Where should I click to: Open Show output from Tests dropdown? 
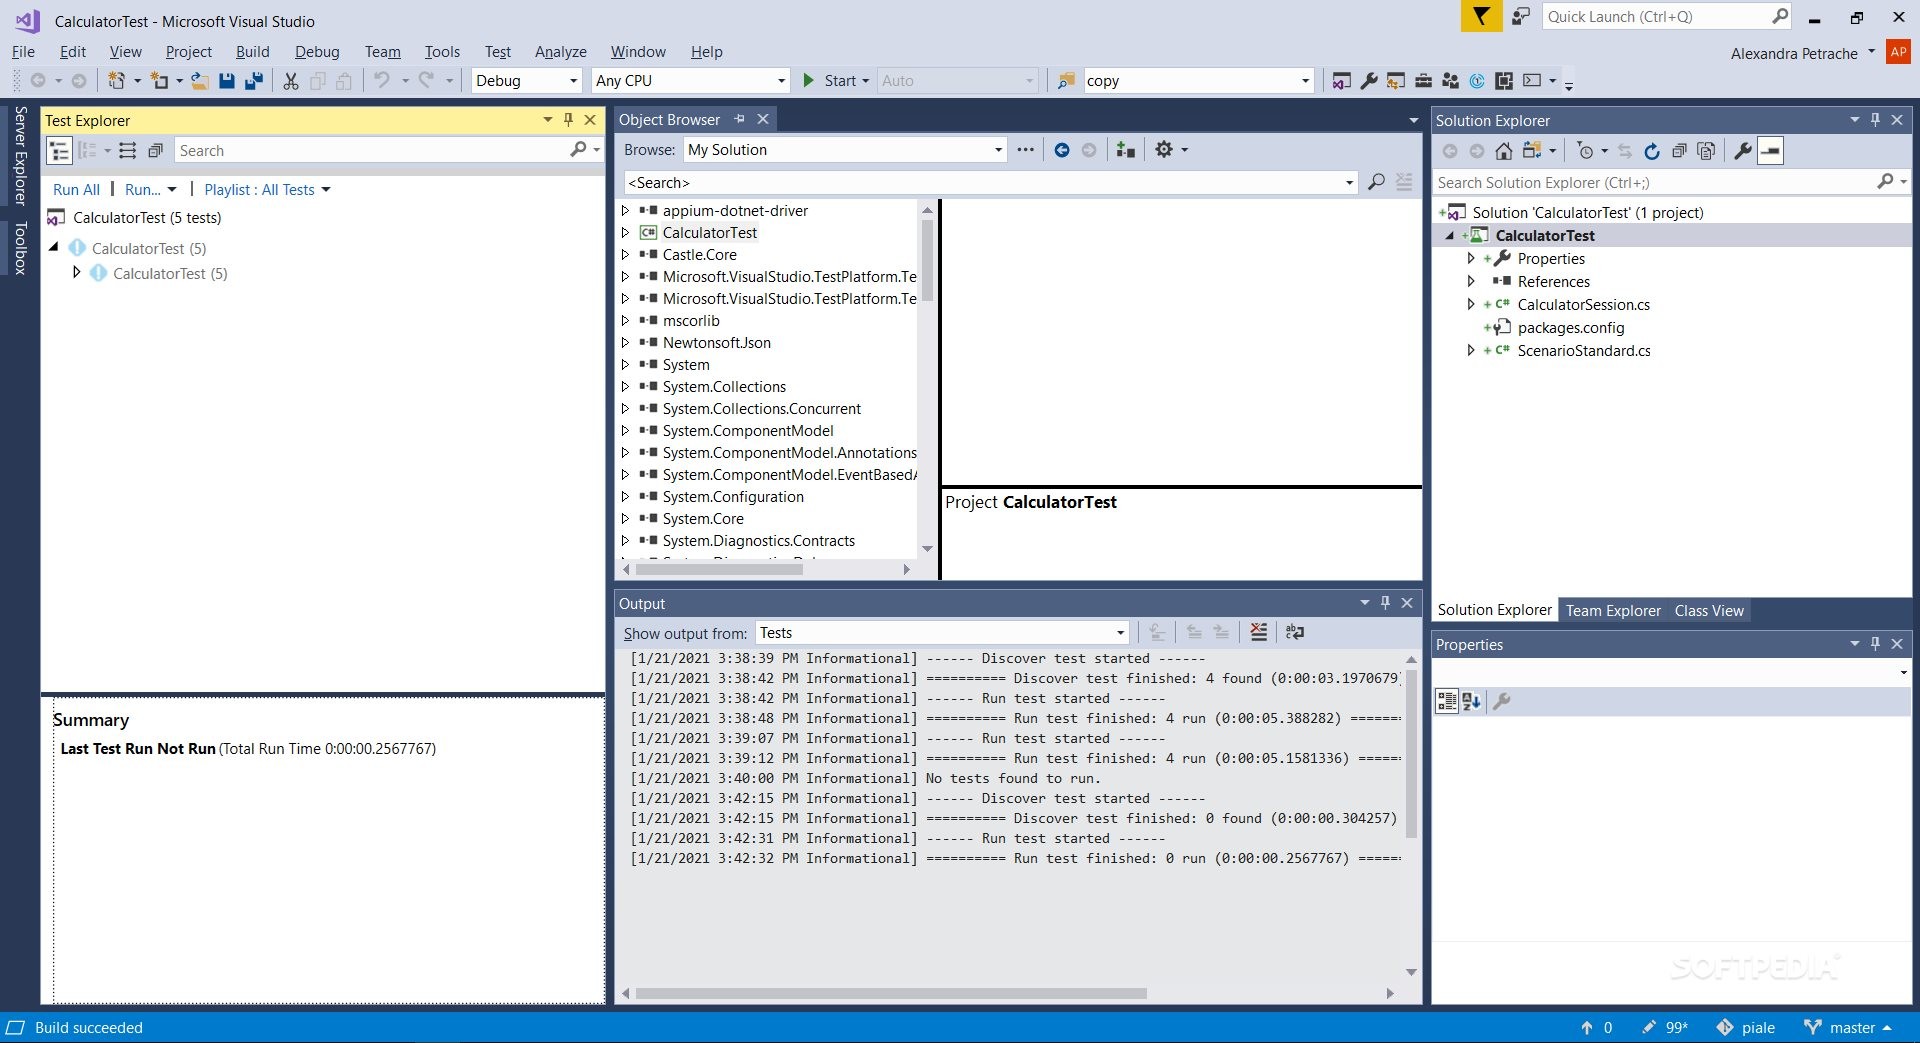(942, 632)
